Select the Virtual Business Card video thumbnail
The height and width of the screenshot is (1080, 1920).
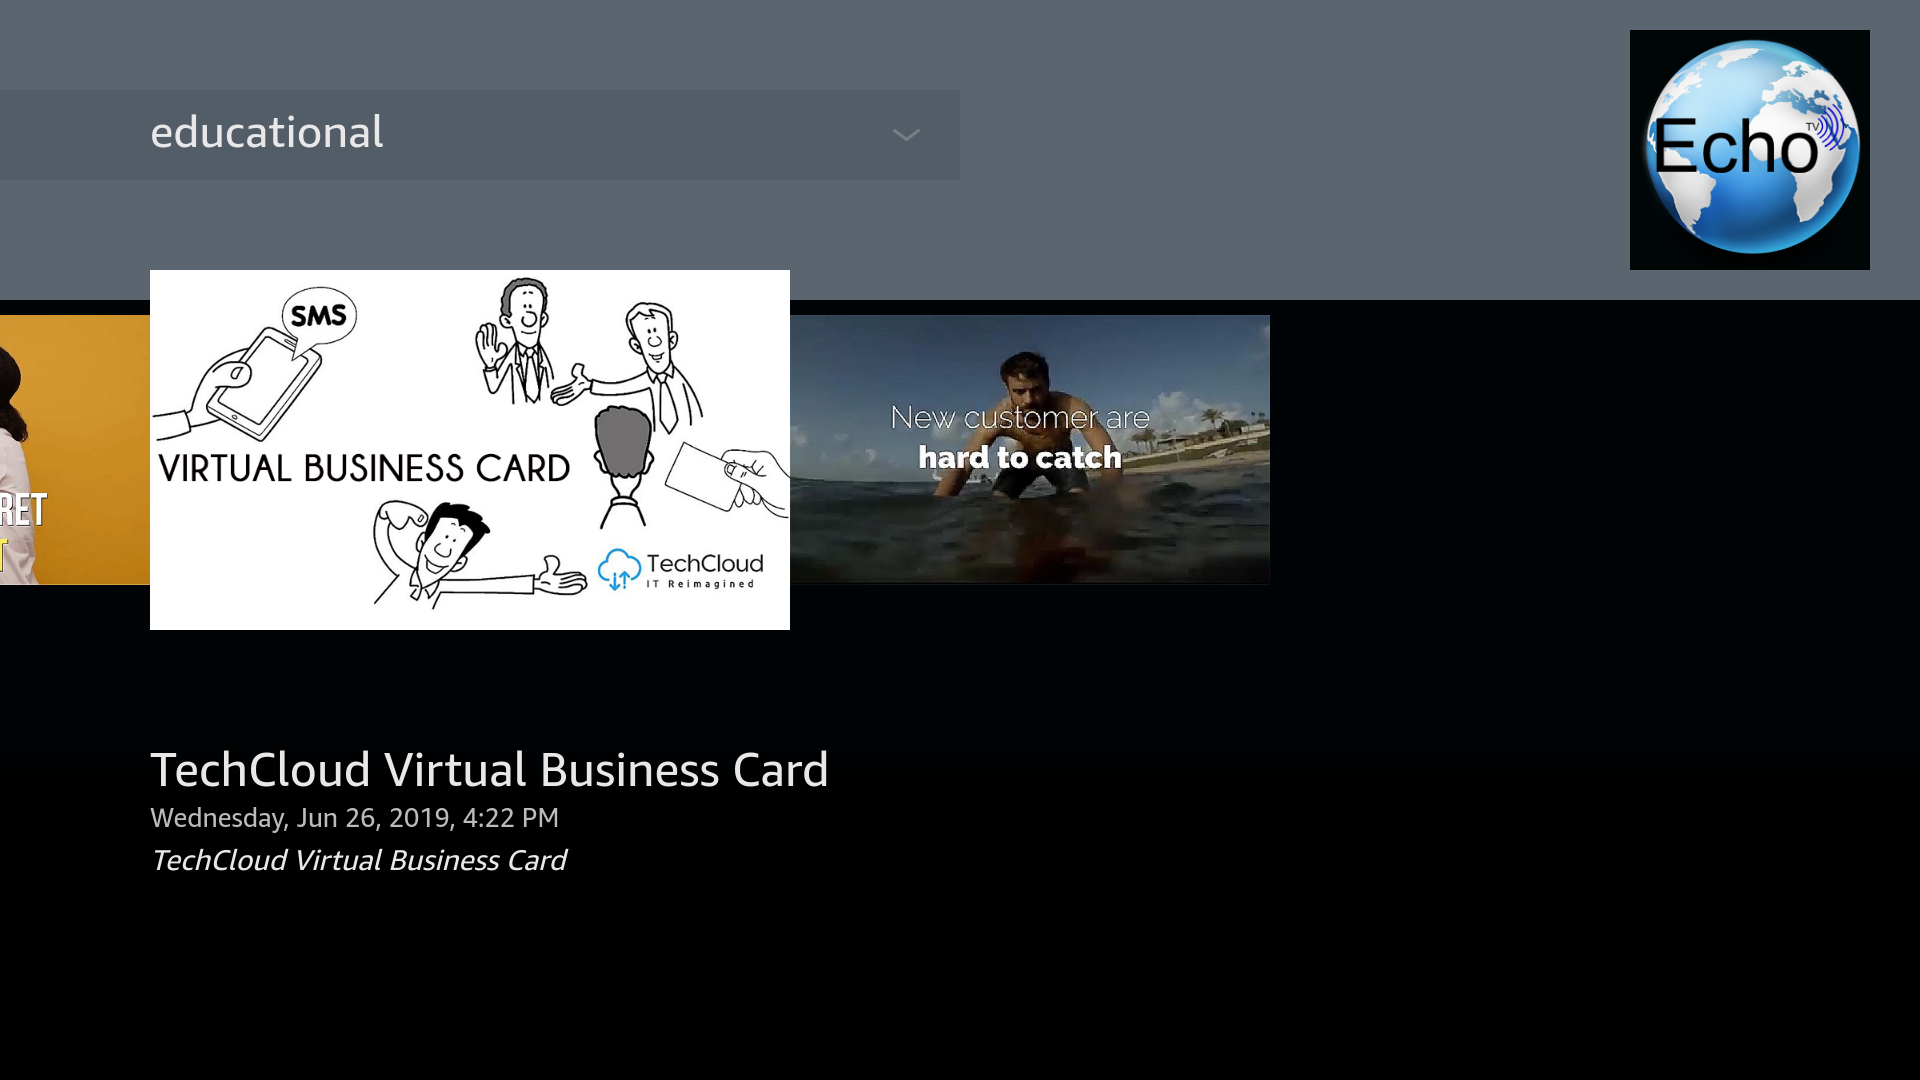click(469, 449)
